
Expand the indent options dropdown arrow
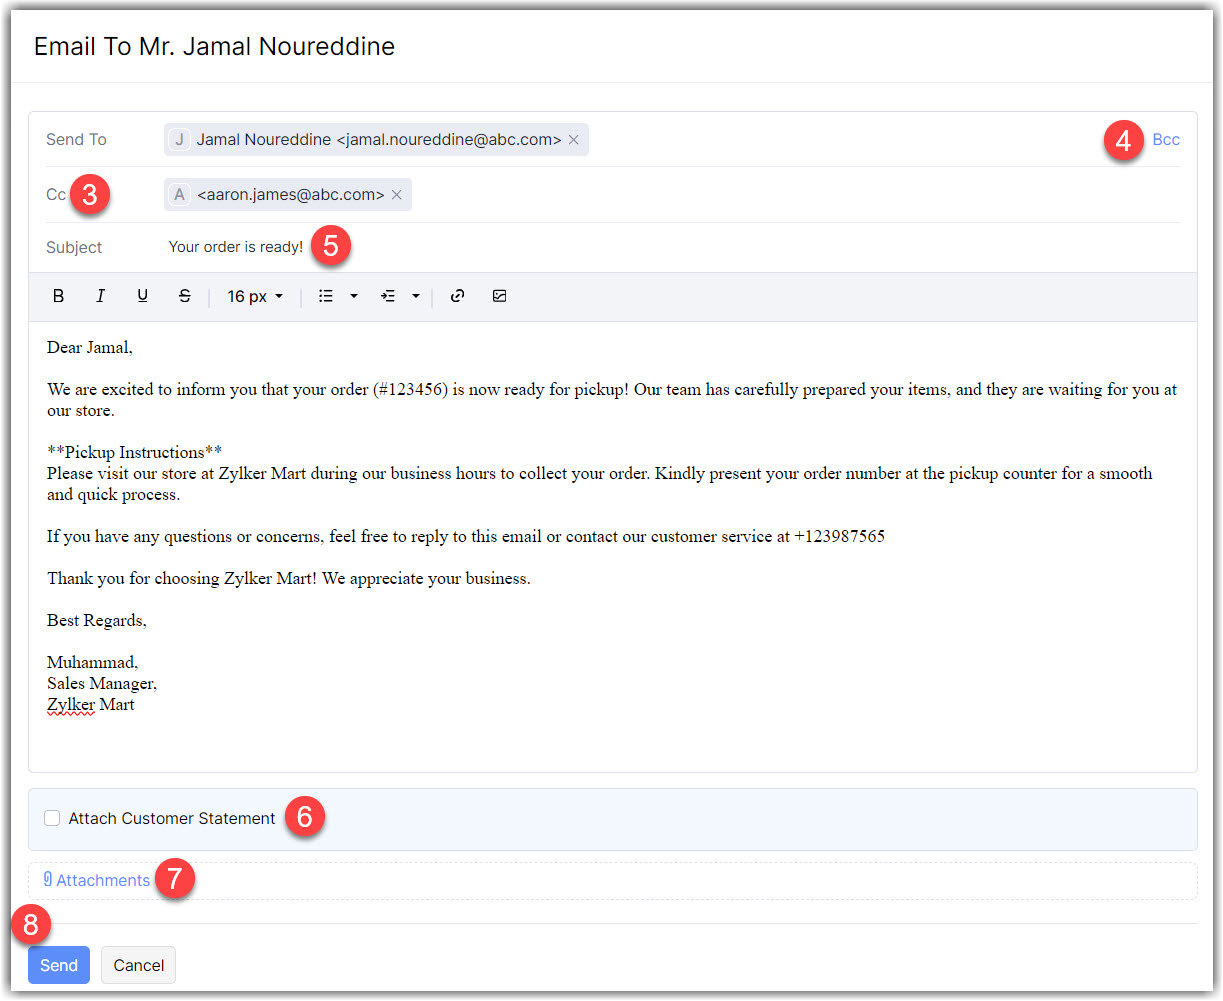click(x=416, y=296)
